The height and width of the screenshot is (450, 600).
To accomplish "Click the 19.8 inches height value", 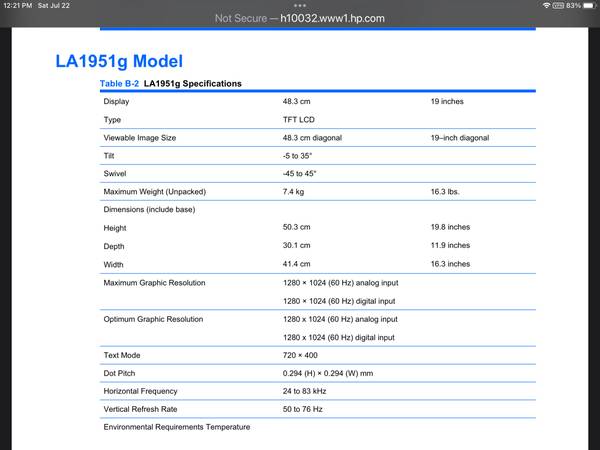I will tap(450, 227).
